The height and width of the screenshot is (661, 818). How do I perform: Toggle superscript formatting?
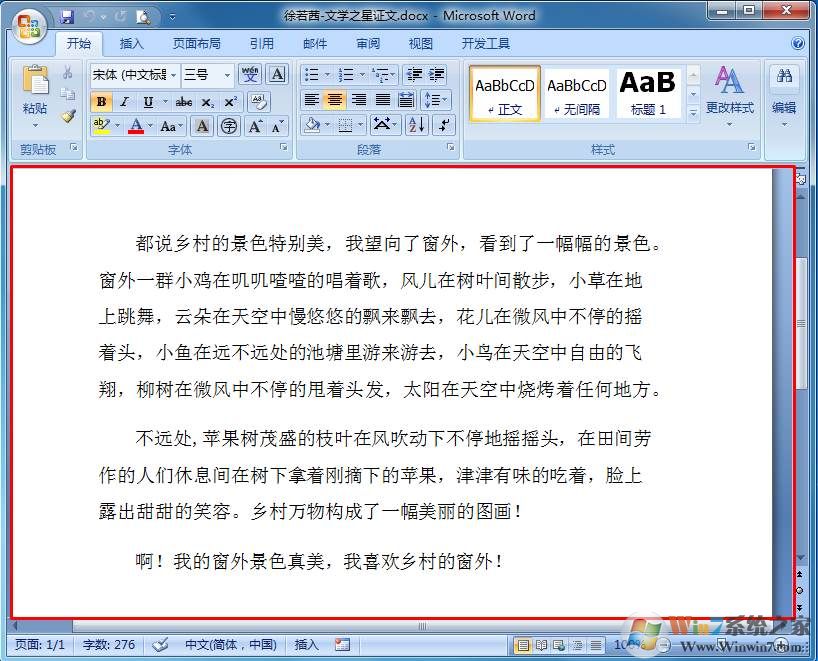click(x=231, y=102)
